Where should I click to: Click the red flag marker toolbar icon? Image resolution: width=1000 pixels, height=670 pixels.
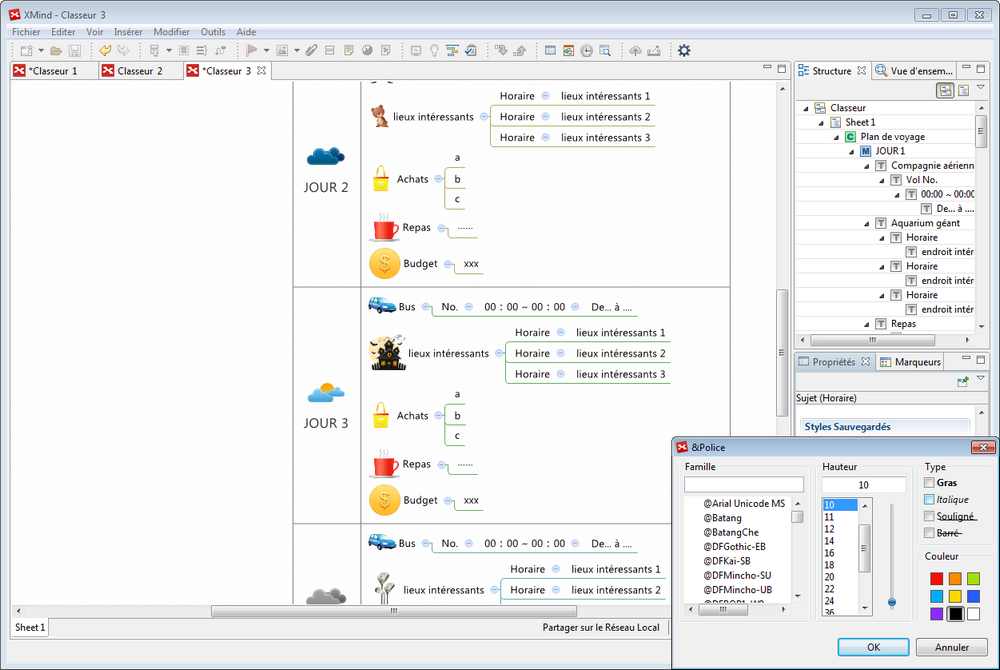click(x=252, y=50)
